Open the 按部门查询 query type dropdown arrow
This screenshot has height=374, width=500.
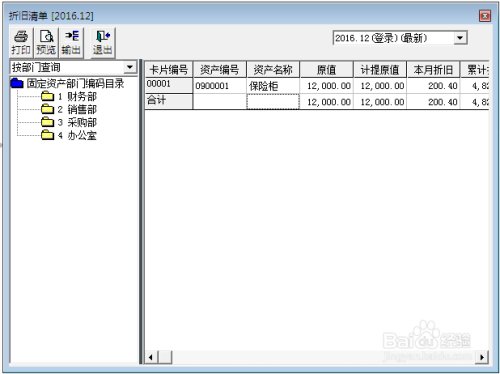pyautogui.click(x=130, y=67)
